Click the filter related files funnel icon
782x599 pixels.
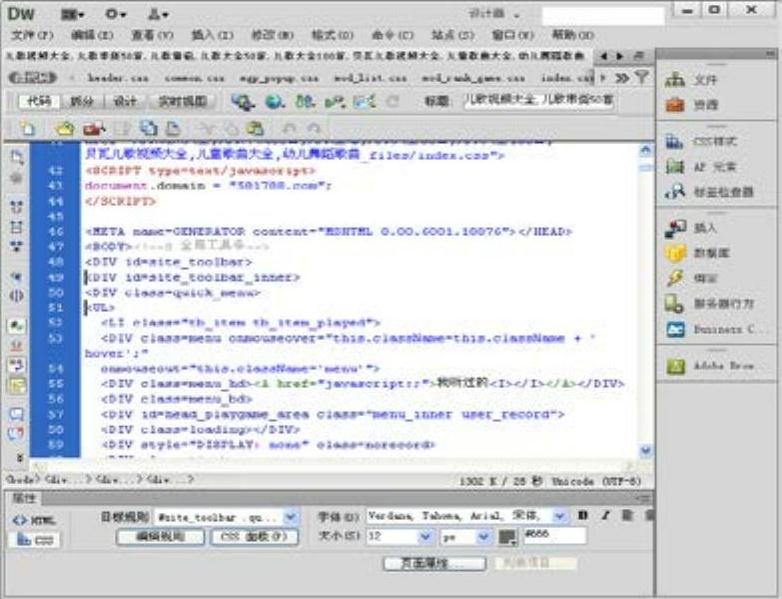coord(642,77)
